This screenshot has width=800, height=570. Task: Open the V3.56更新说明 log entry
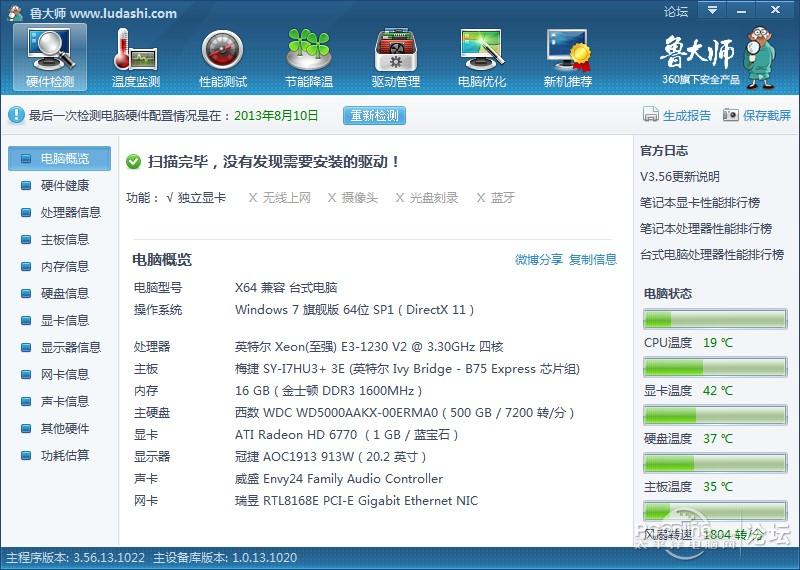pyautogui.click(x=680, y=177)
